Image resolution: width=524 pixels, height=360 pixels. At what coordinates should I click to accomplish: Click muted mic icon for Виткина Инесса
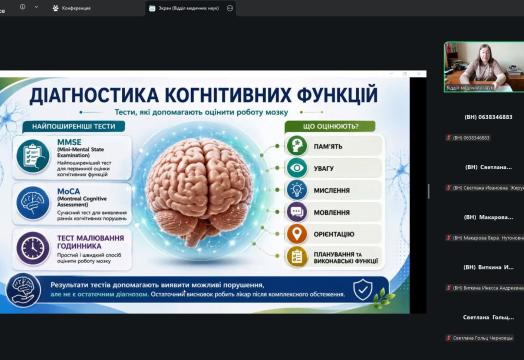pyautogui.click(x=449, y=288)
